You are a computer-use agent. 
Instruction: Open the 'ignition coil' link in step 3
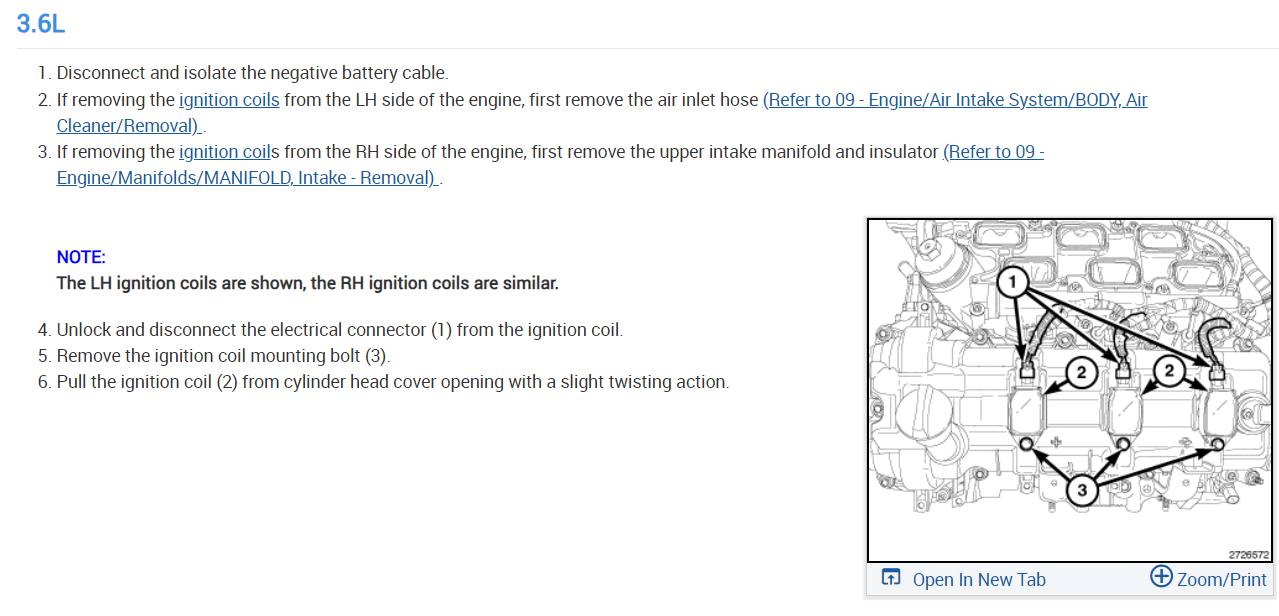224,152
